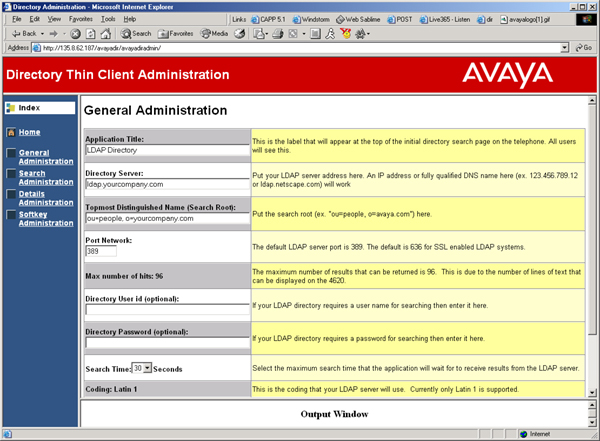
Task: Open the Back button history dropdown arrow
Action: pyautogui.click(x=42, y=34)
